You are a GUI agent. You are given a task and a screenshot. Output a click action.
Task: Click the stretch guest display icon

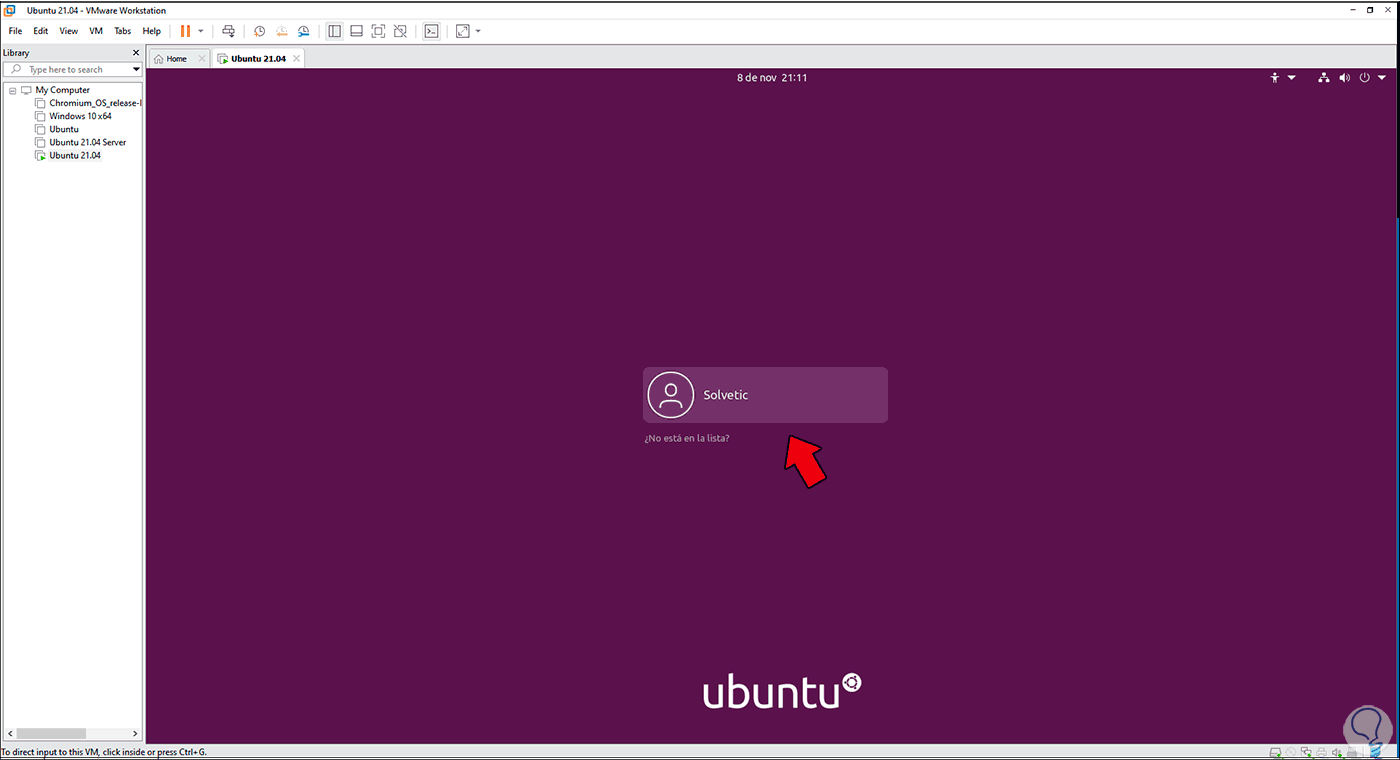click(462, 31)
